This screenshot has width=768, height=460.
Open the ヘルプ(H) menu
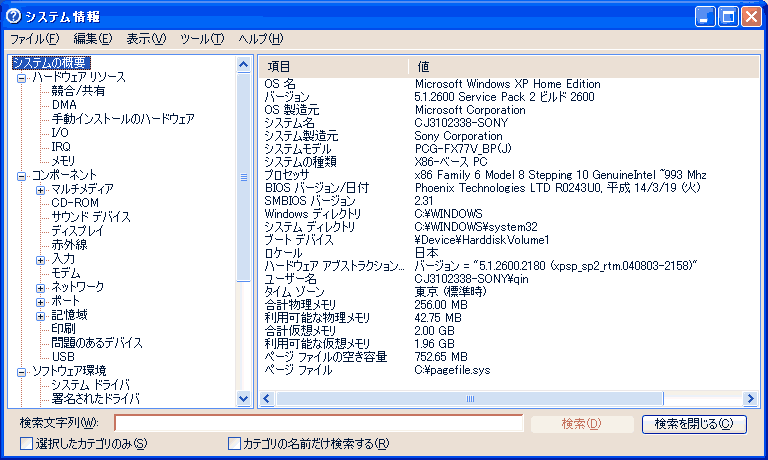[261, 39]
